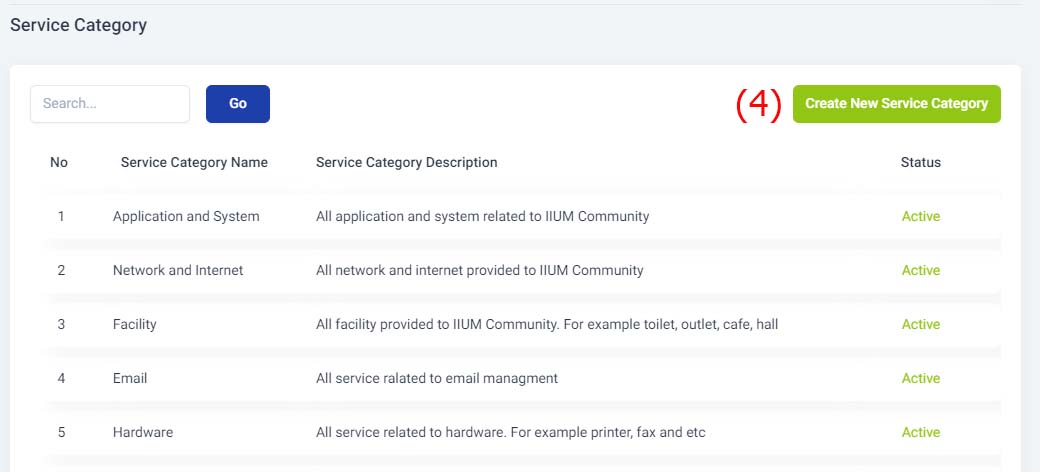1040x472 pixels.
Task: Open the Hardware service category
Action: (x=143, y=433)
